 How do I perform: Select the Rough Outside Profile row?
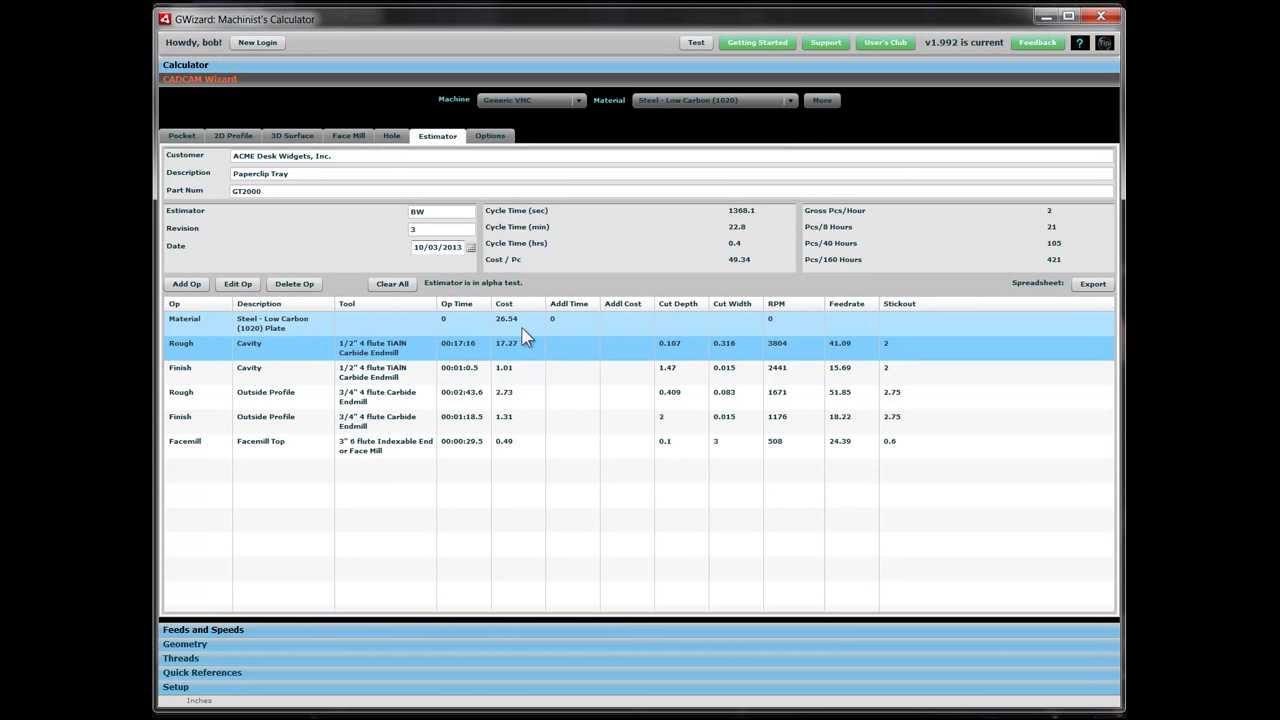[x=639, y=397]
